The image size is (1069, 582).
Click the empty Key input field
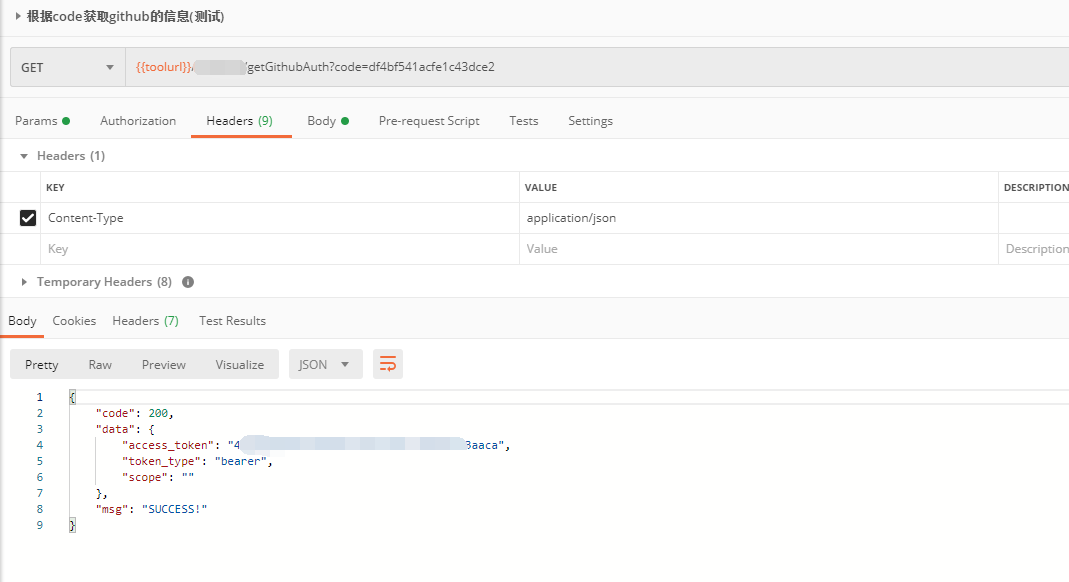[280, 249]
